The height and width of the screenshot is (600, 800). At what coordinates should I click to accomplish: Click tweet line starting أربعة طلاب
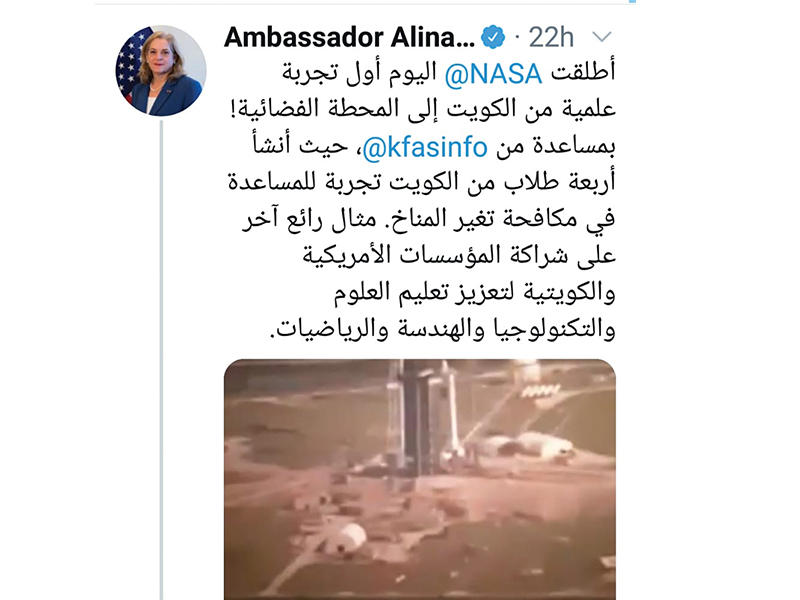pyautogui.click(x=421, y=182)
